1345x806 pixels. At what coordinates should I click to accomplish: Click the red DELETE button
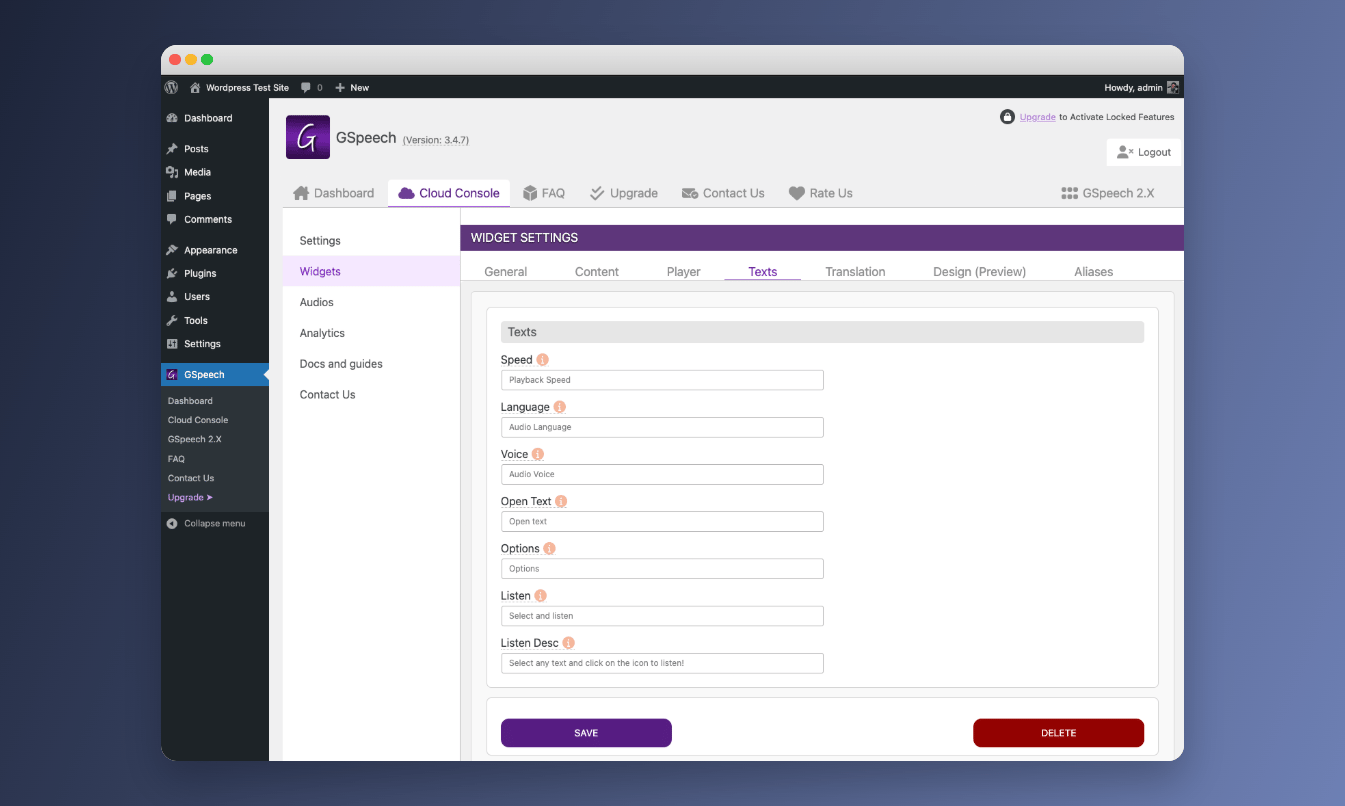1058,733
